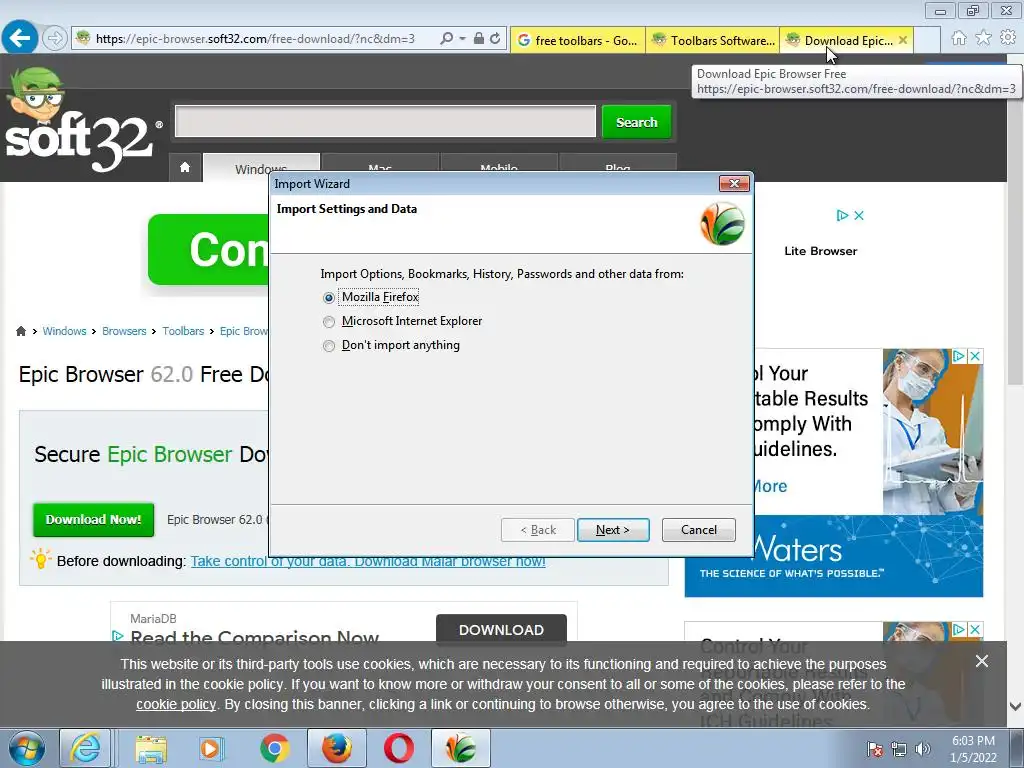Open Toolbars breadcrumb link
This screenshot has height=768, width=1024.
[x=183, y=331]
